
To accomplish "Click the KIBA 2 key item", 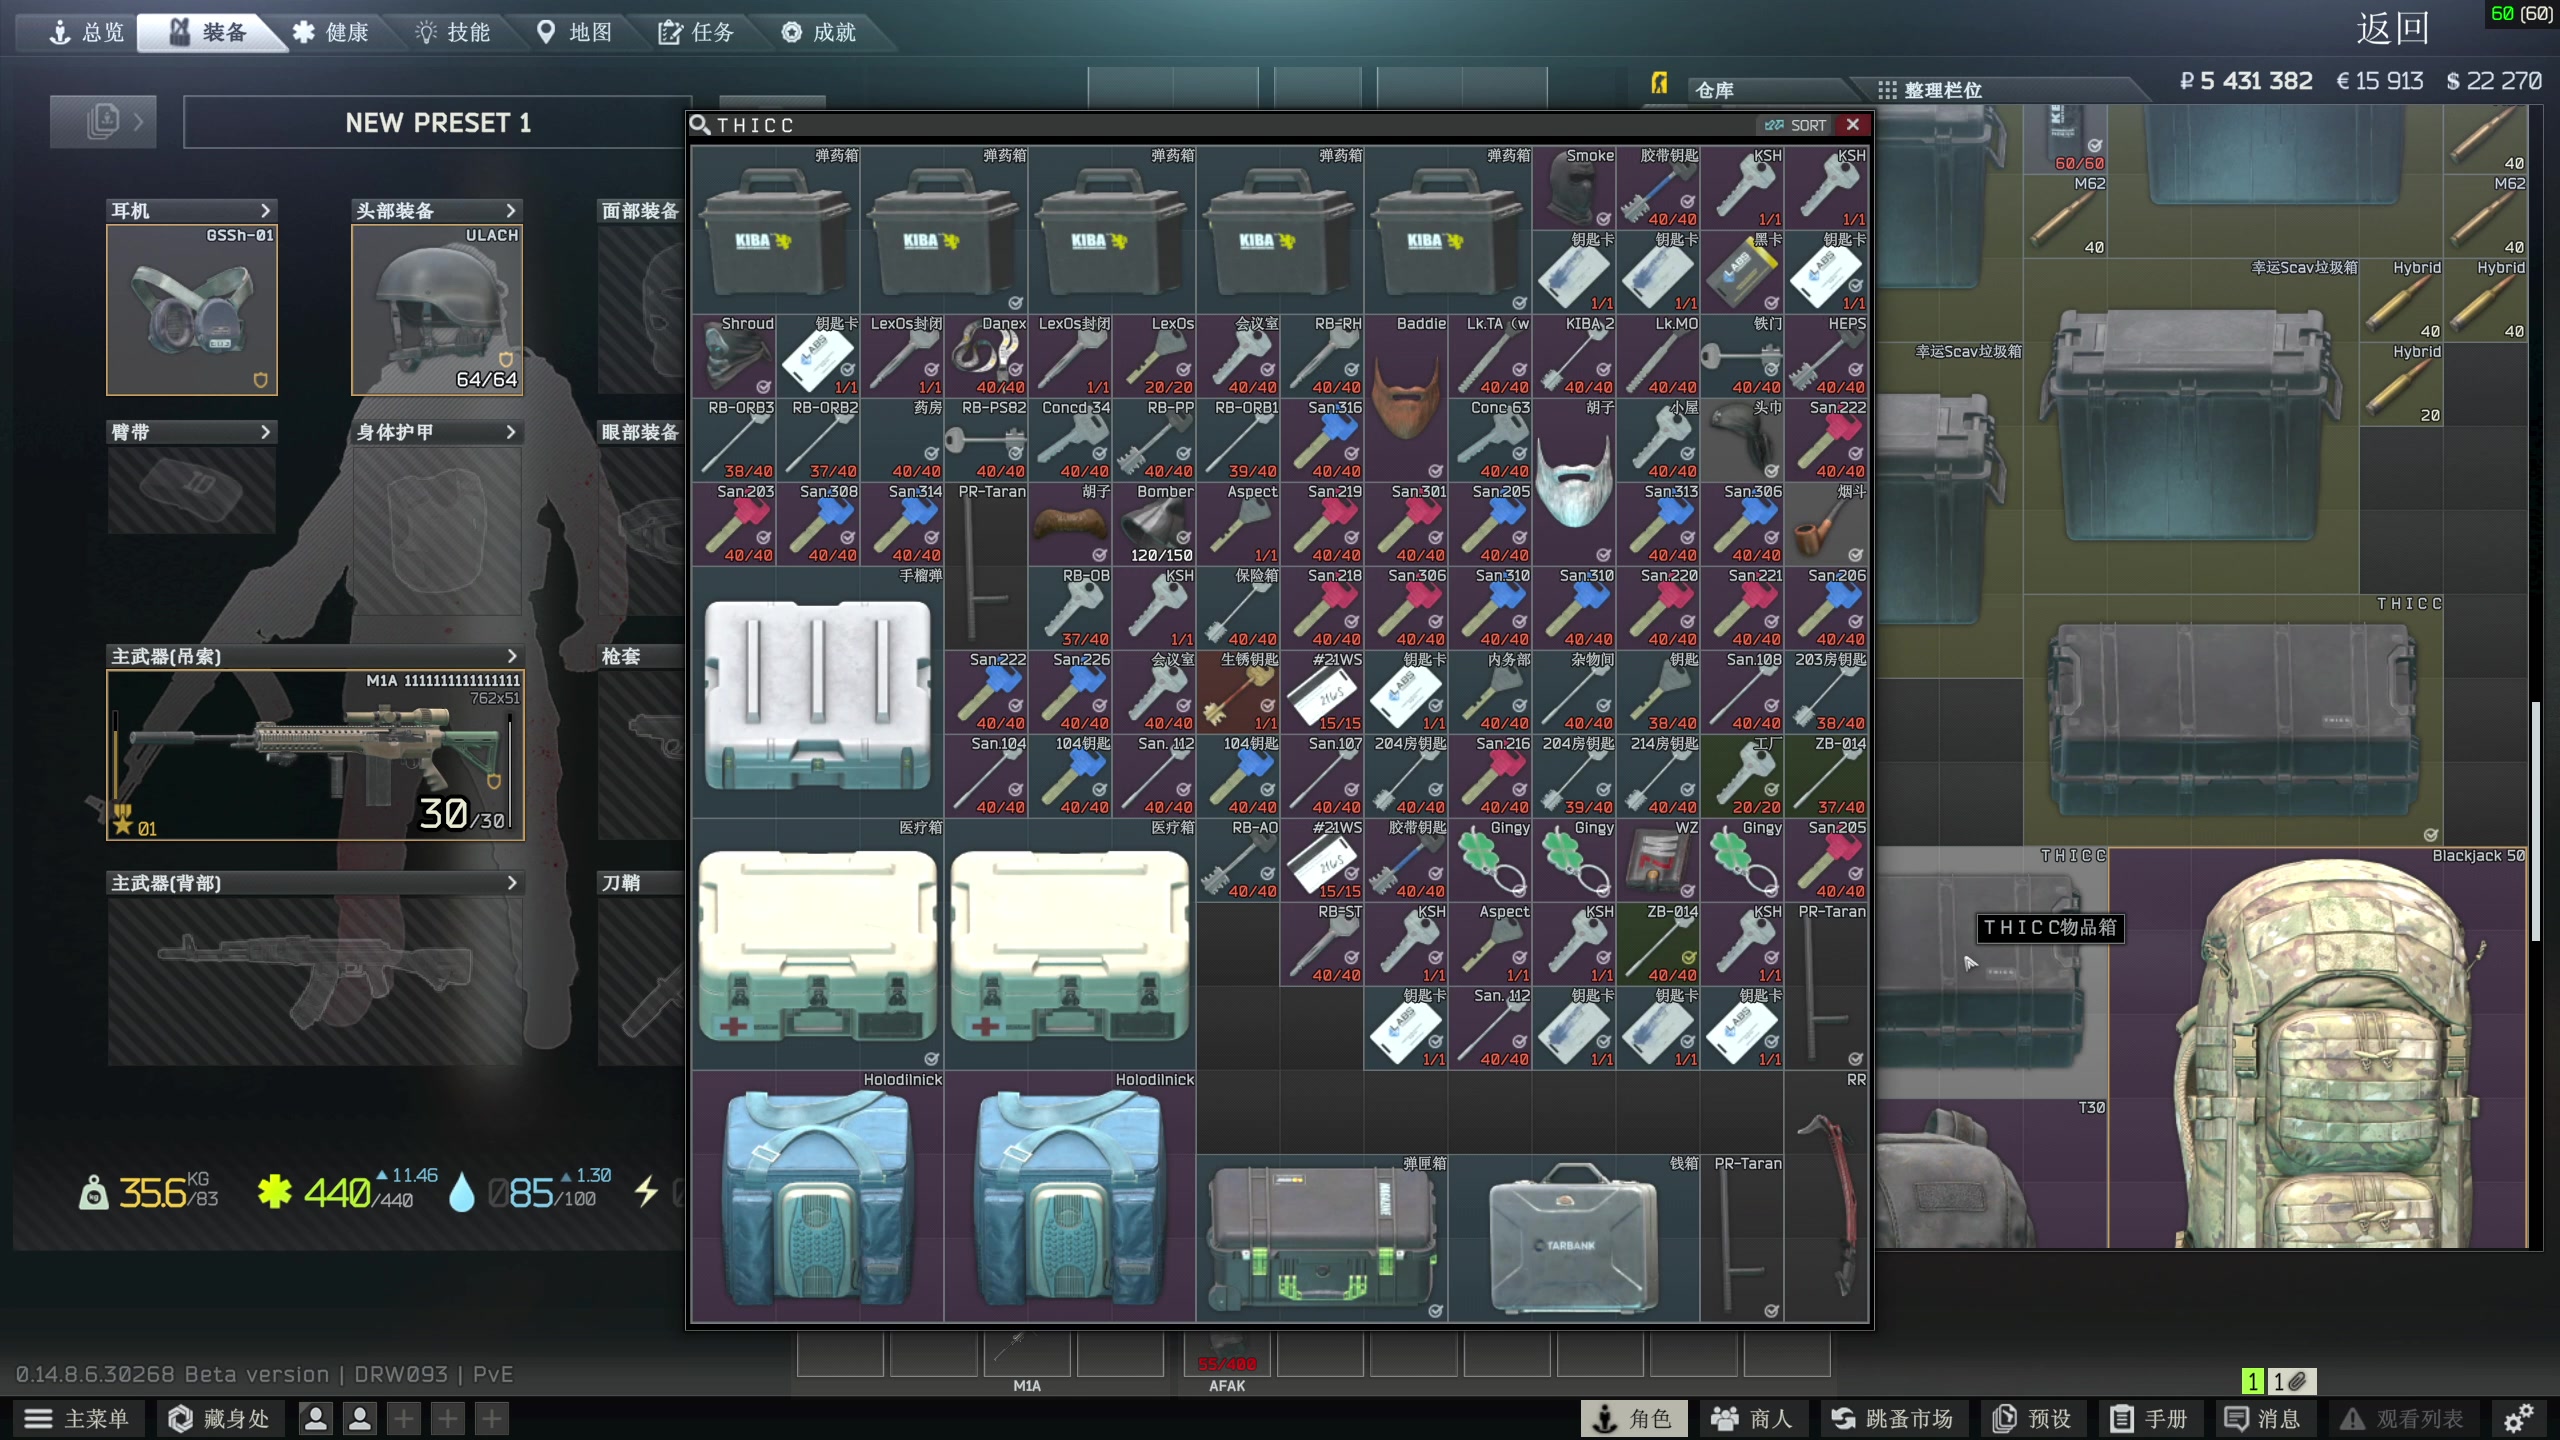I will (x=1574, y=356).
